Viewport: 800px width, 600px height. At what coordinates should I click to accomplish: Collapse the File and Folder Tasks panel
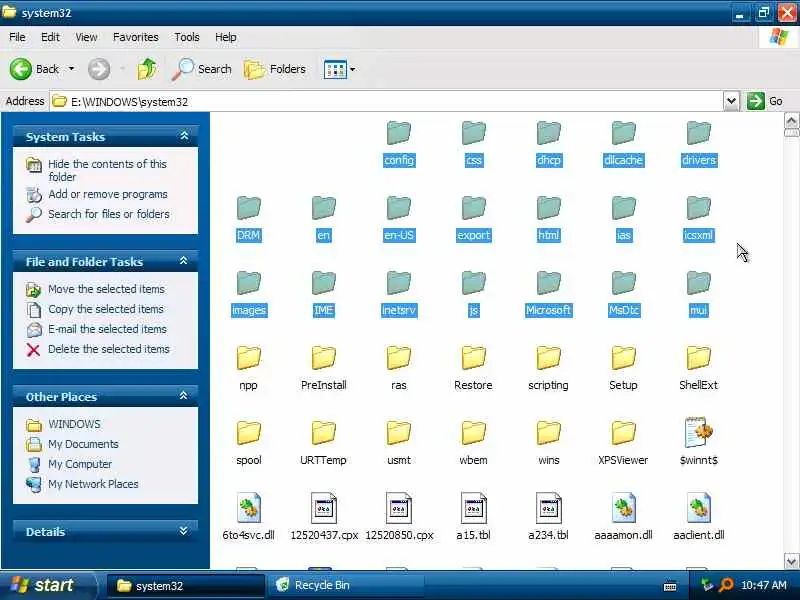pyautogui.click(x=184, y=261)
